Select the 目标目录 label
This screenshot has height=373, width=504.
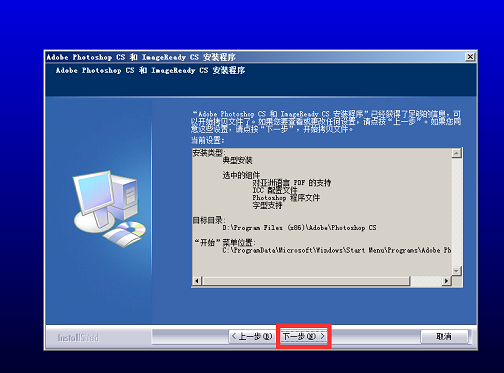(209, 220)
